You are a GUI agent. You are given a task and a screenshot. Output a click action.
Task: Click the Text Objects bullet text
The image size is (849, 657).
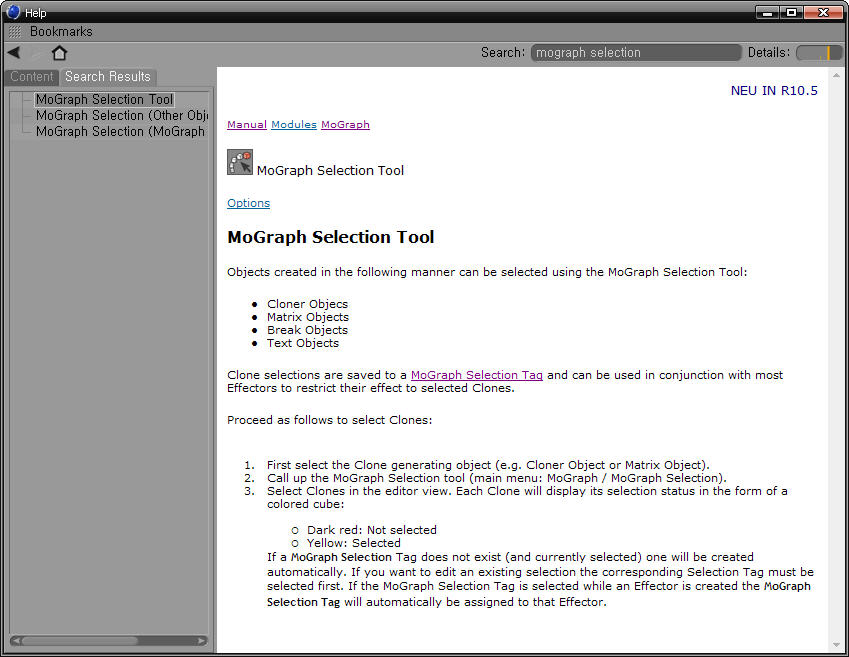click(x=303, y=343)
